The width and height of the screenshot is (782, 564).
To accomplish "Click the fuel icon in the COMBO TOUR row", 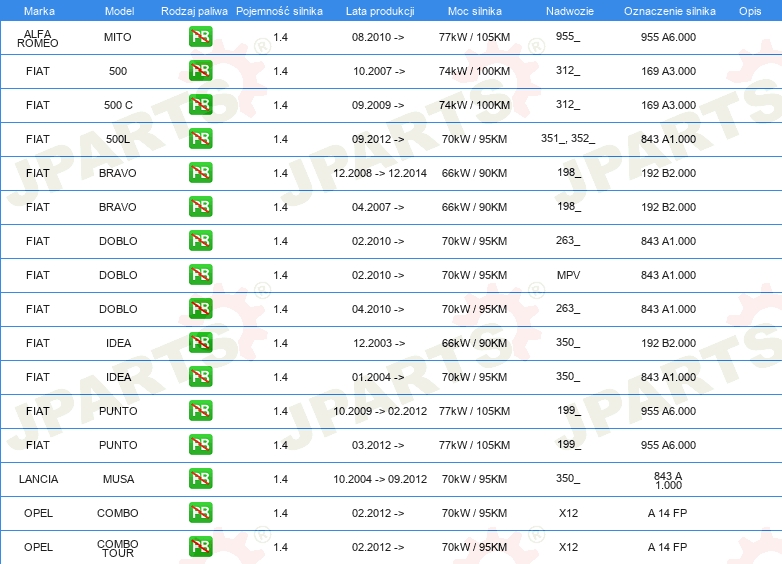I will 200,547.
